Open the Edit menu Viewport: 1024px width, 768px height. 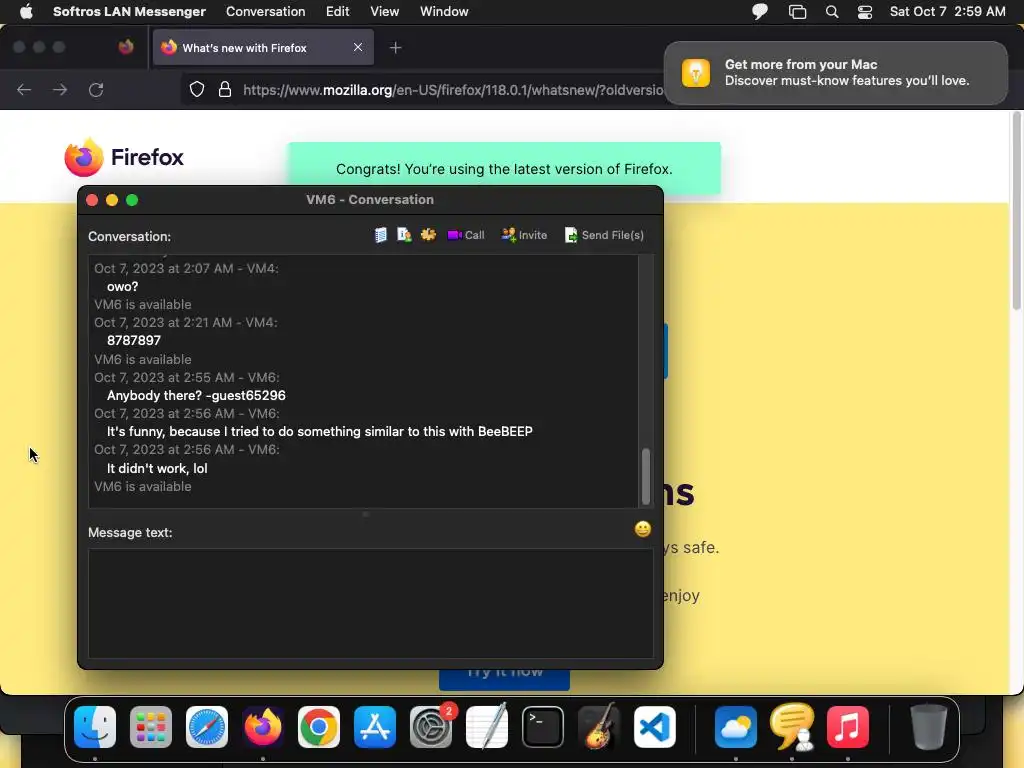338,11
